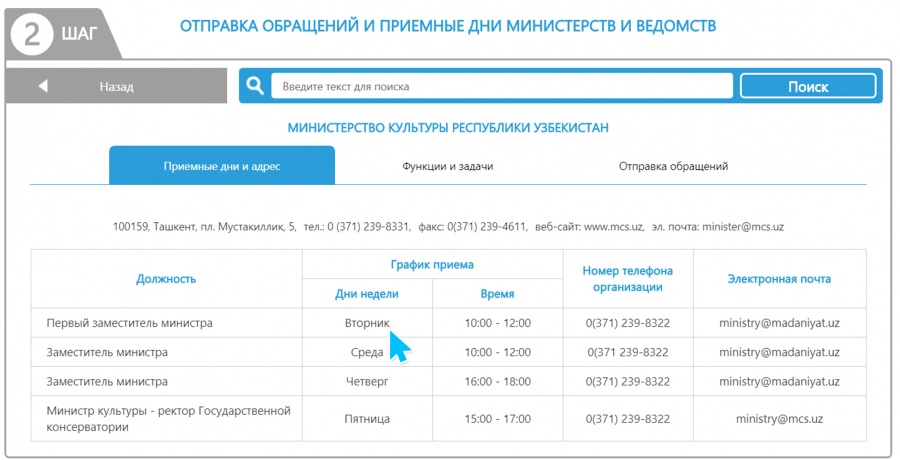This screenshot has width=900, height=460.
Task: Click the back arrow icon
Action: 43,86
